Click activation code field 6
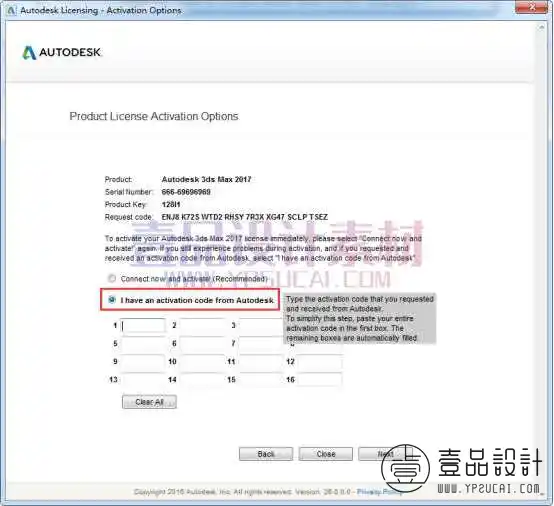 coord(202,343)
